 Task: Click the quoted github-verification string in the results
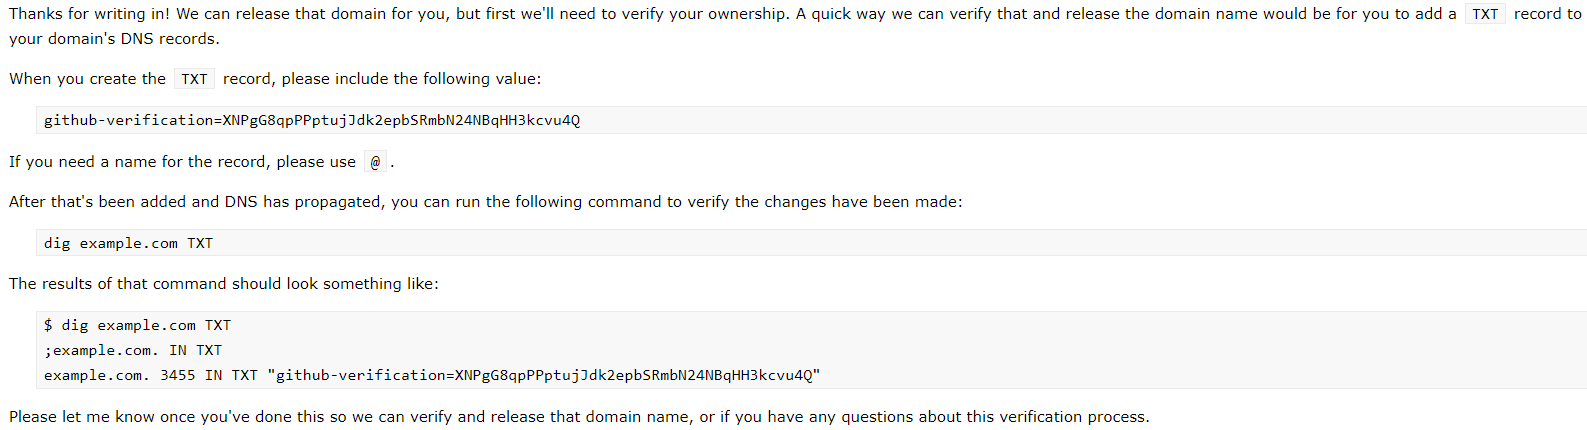click(543, 375)
